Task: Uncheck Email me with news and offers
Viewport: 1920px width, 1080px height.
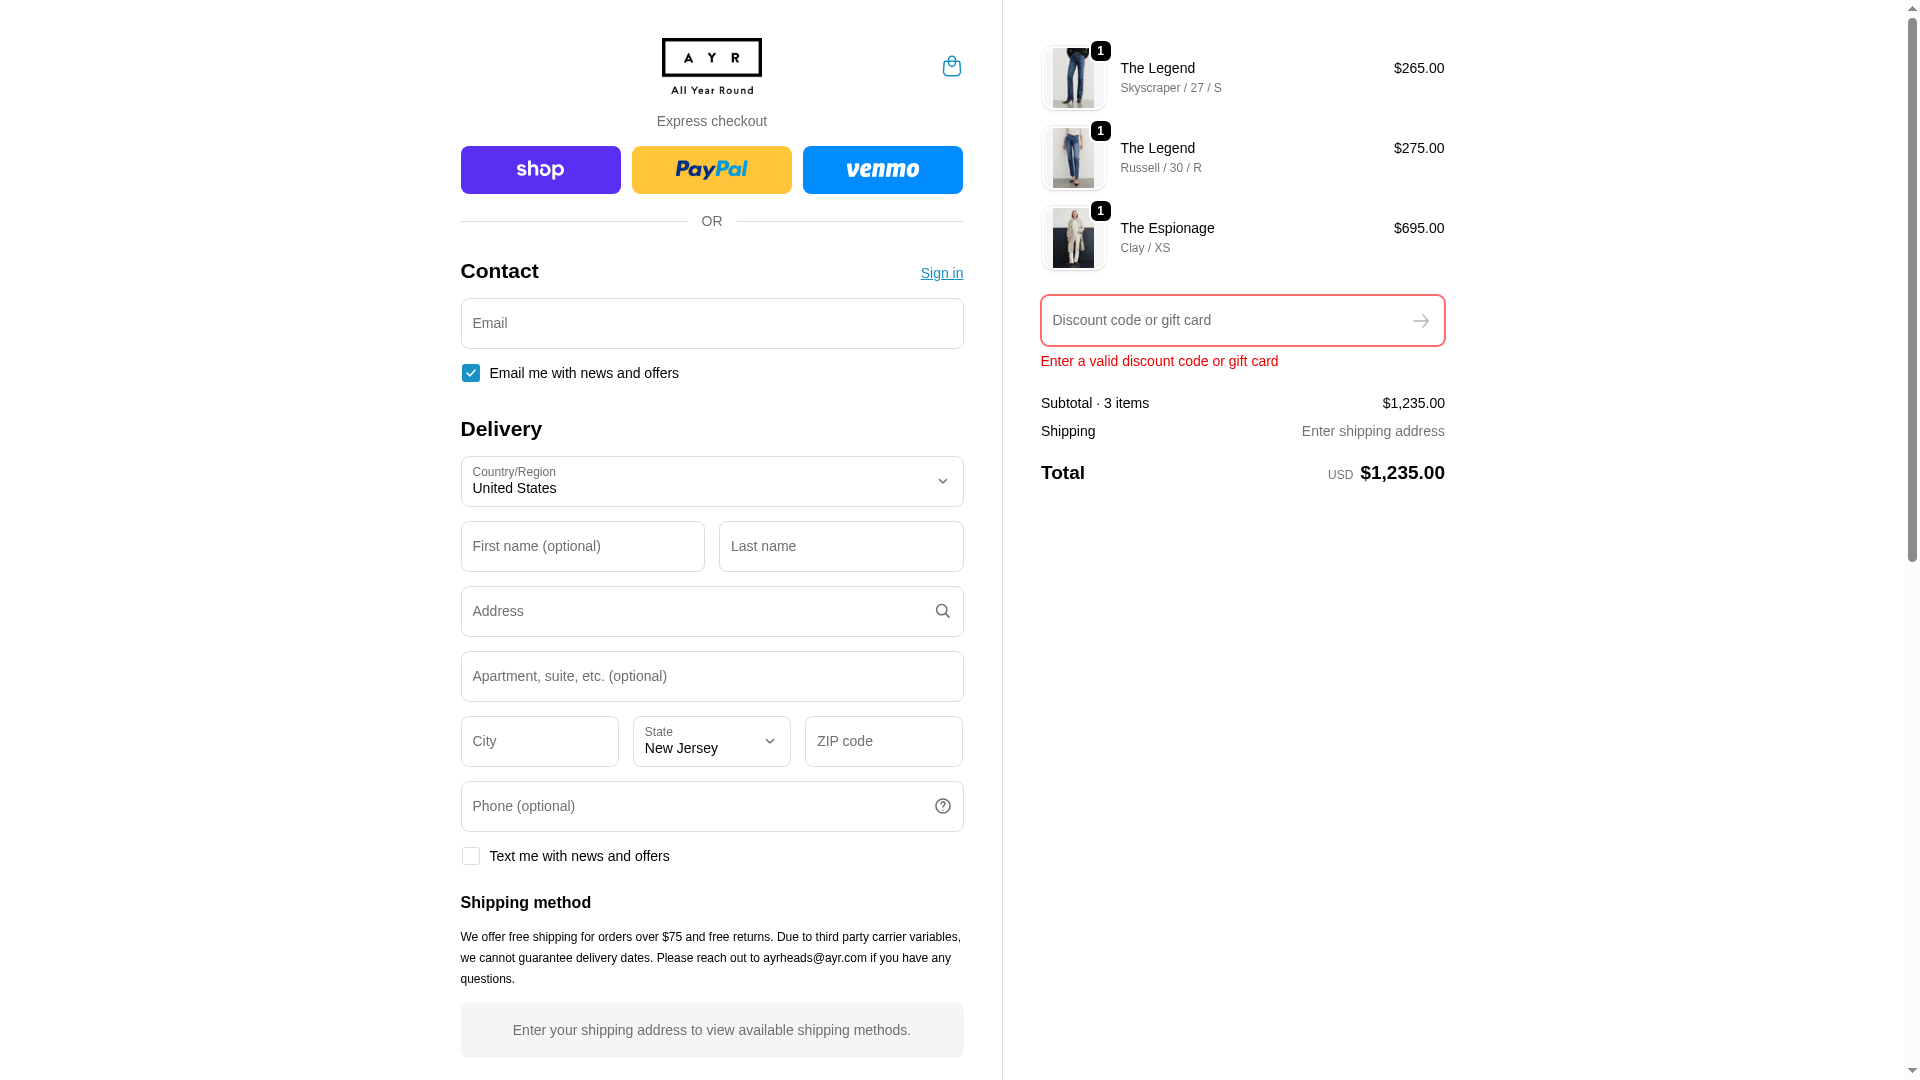Action: (470, 373)
